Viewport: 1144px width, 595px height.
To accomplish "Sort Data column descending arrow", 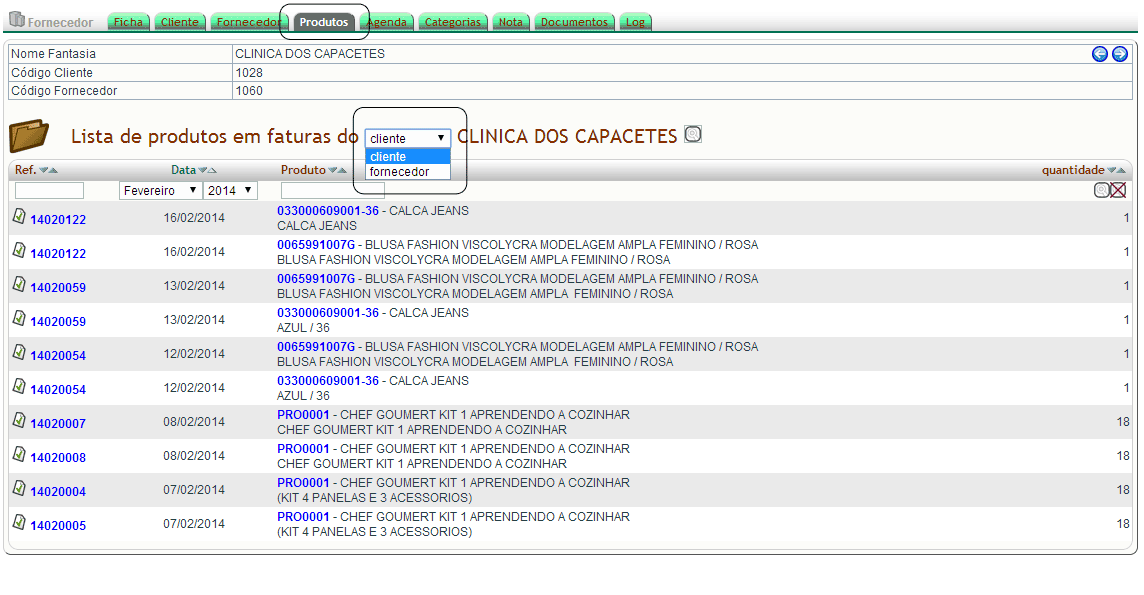I will (203, 170).
